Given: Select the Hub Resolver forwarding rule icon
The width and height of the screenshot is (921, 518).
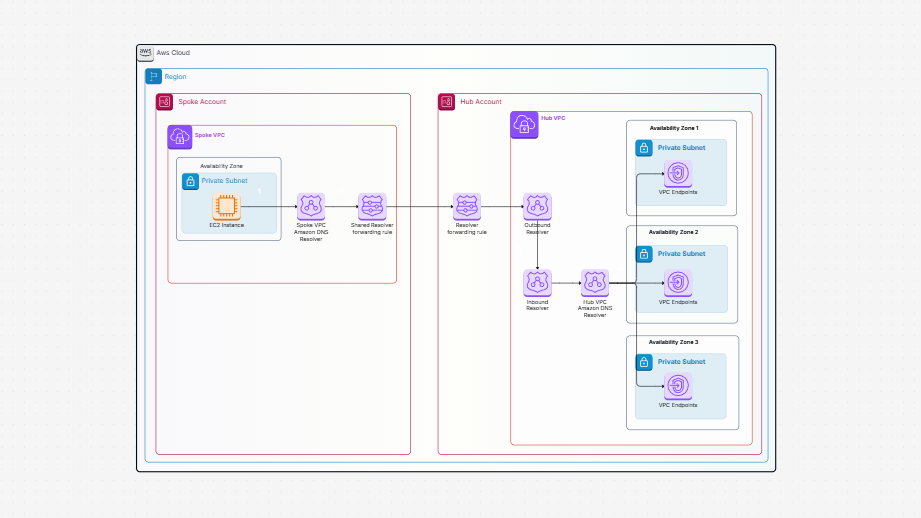Looking at the screenshot, I should click(x=467, y=206).
